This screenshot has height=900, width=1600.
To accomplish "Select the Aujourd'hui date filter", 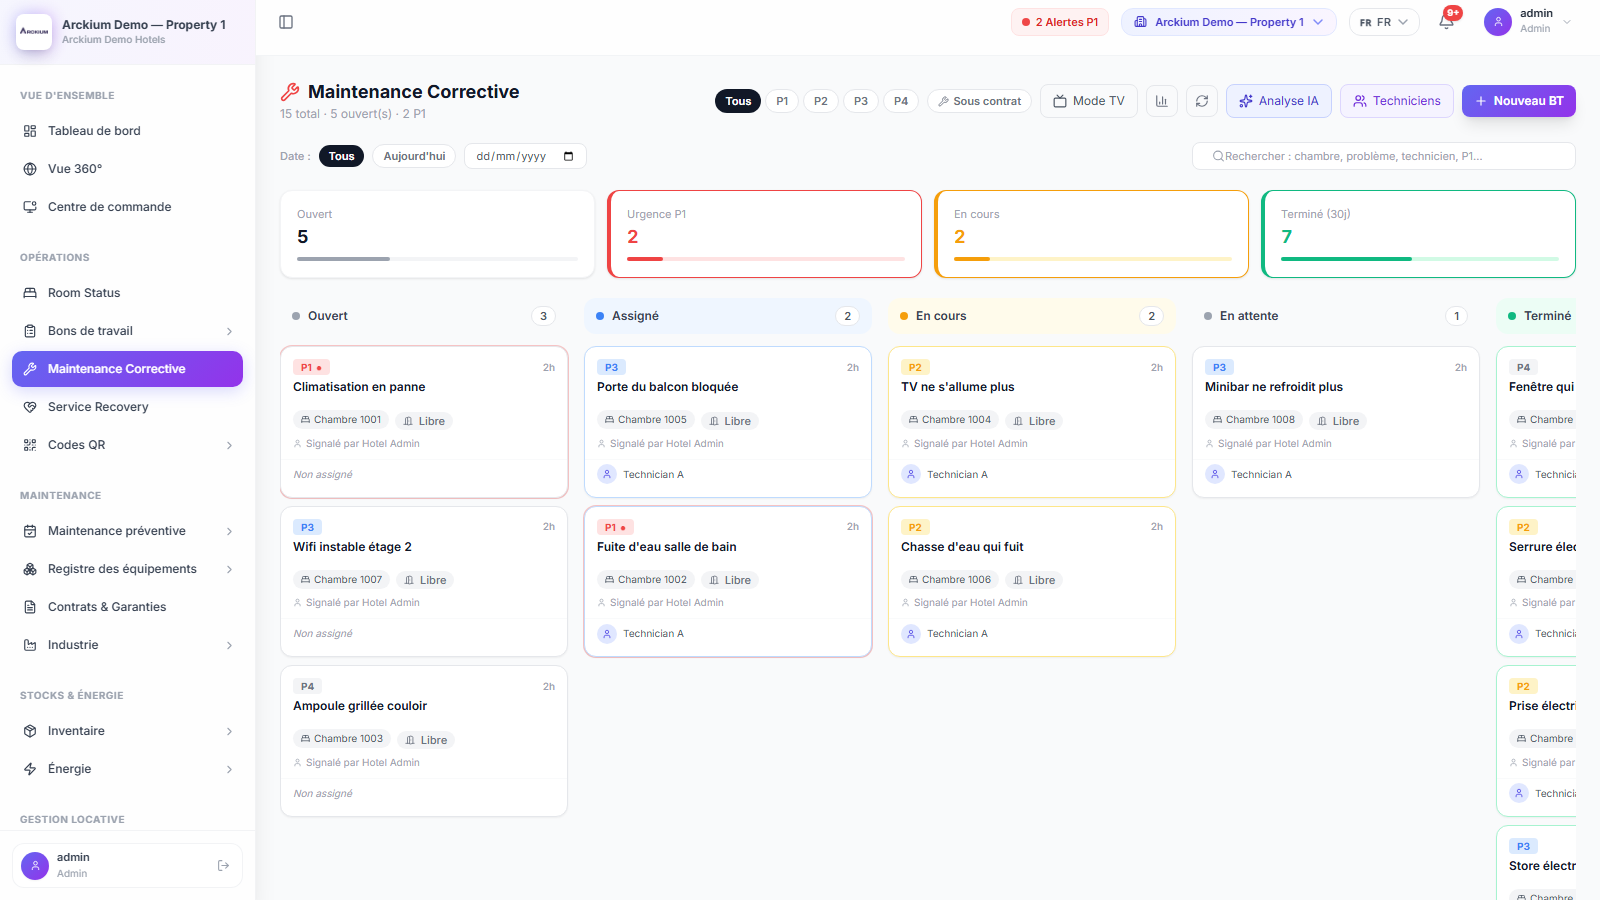I will coord(414,156).
